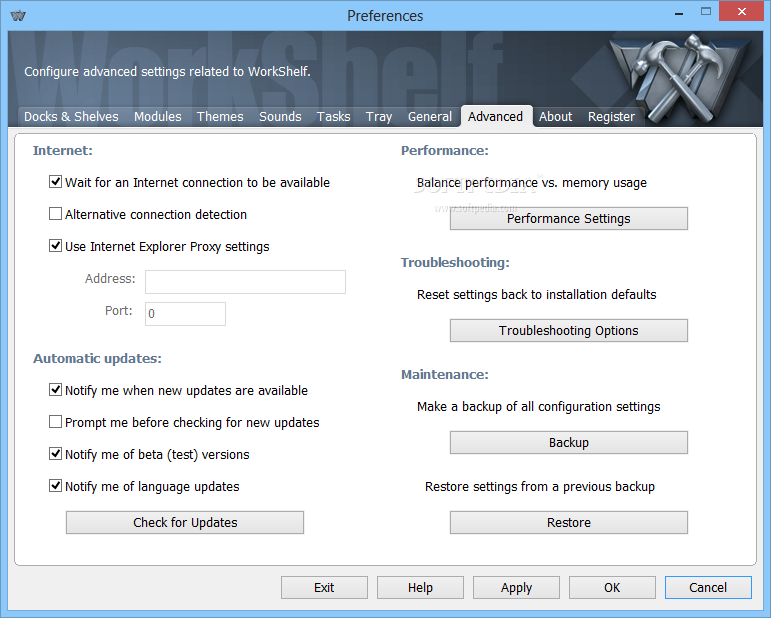Select the Advanced tab
771x618 pixels.
coord(496,117)
